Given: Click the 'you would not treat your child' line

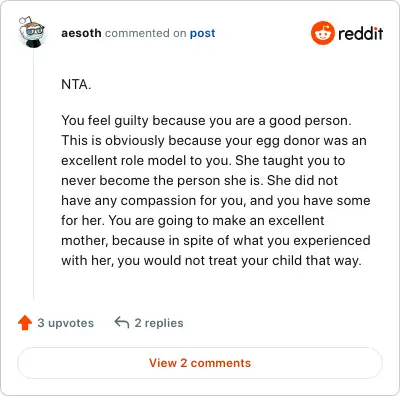Looking at the screenshot, I should pos(211,260).
